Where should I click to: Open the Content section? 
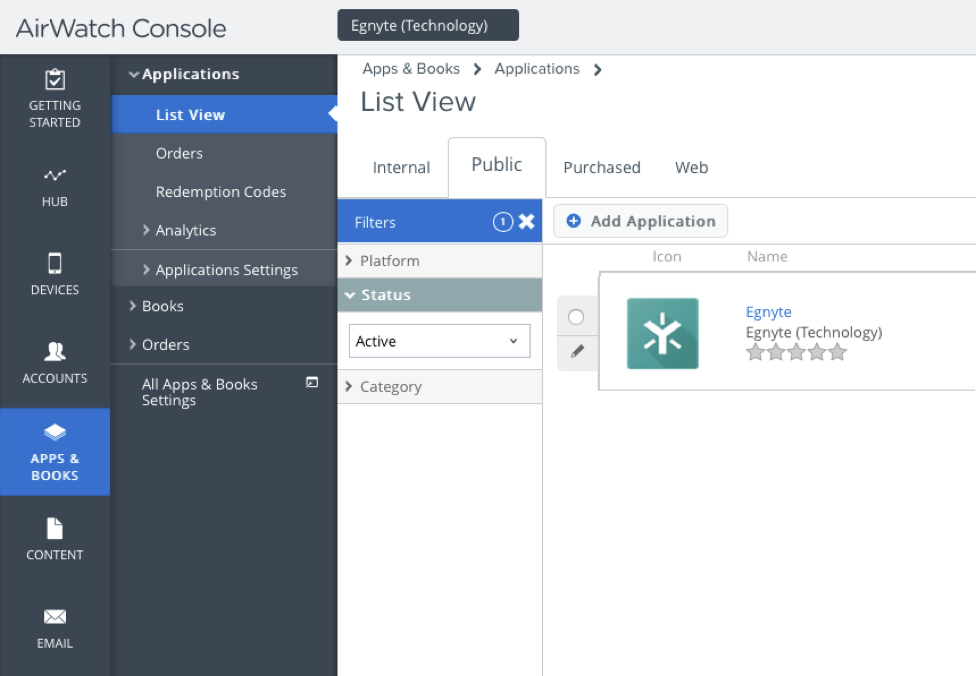click(55, 540)
